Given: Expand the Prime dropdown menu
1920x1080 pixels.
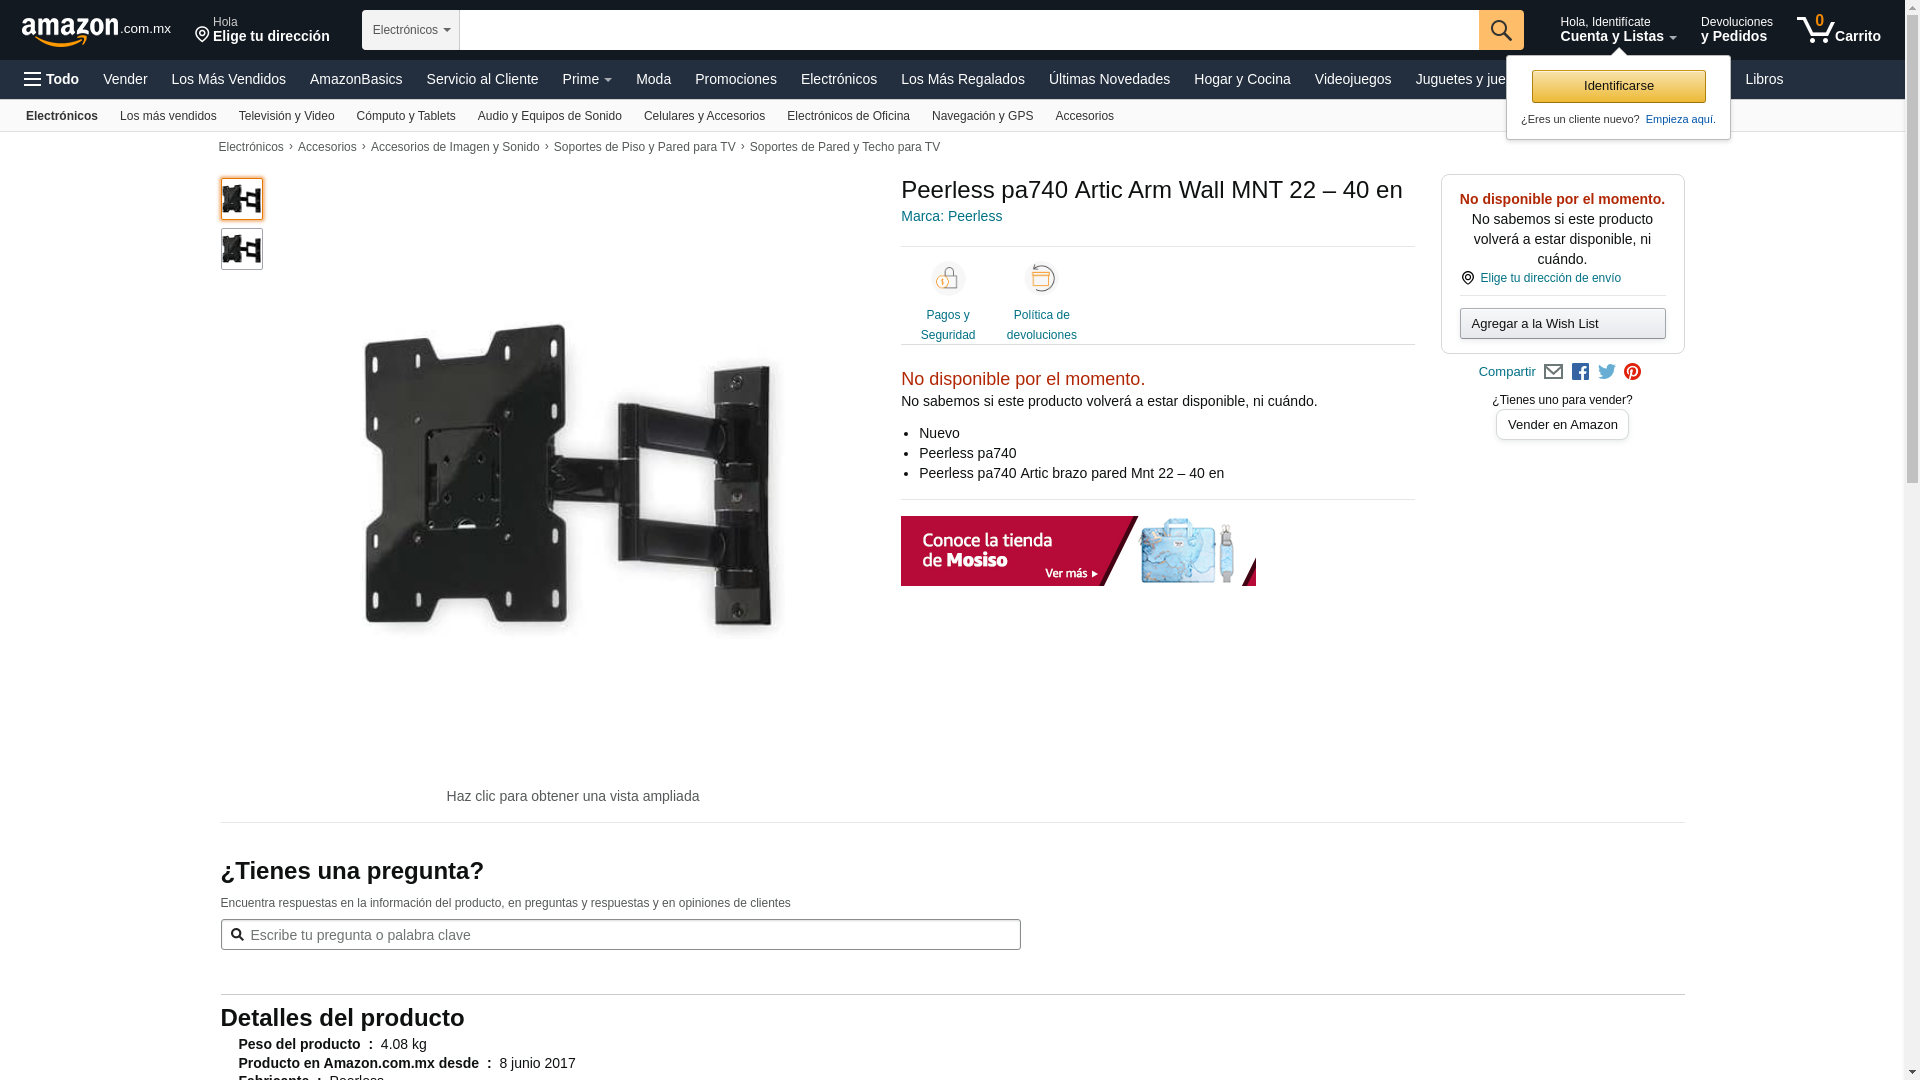Looking at the screenshot, I should pos(587,79).
